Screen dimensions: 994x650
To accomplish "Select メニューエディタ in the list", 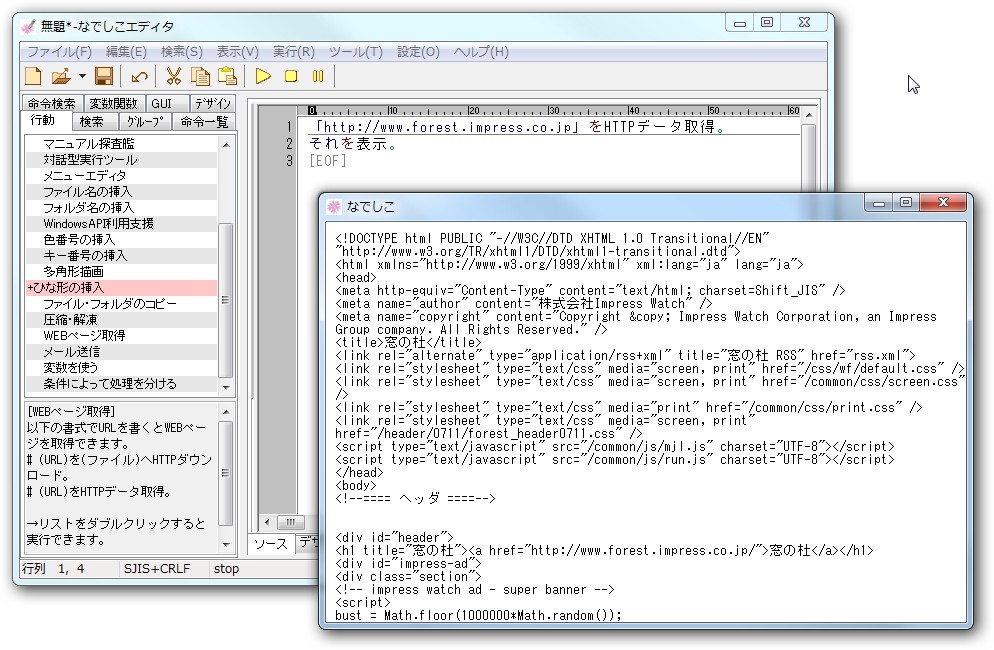I will [121, 176].
